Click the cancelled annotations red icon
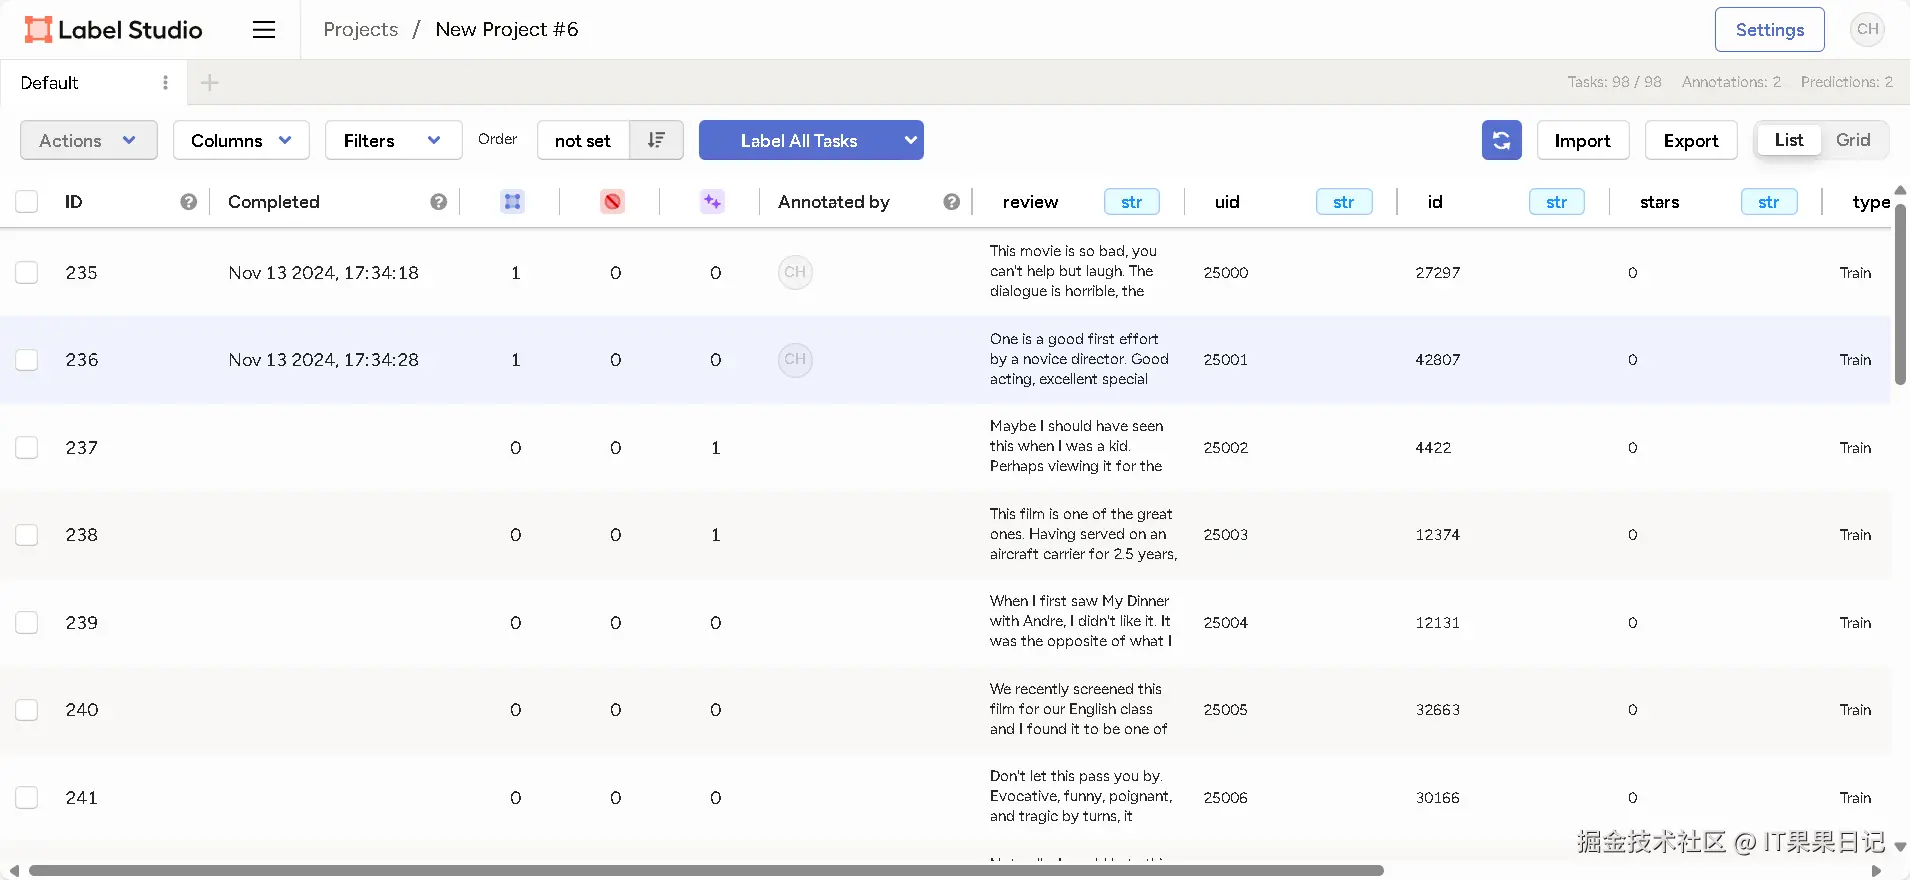Viewport: 1910px width, 880px height. point(612,202)
